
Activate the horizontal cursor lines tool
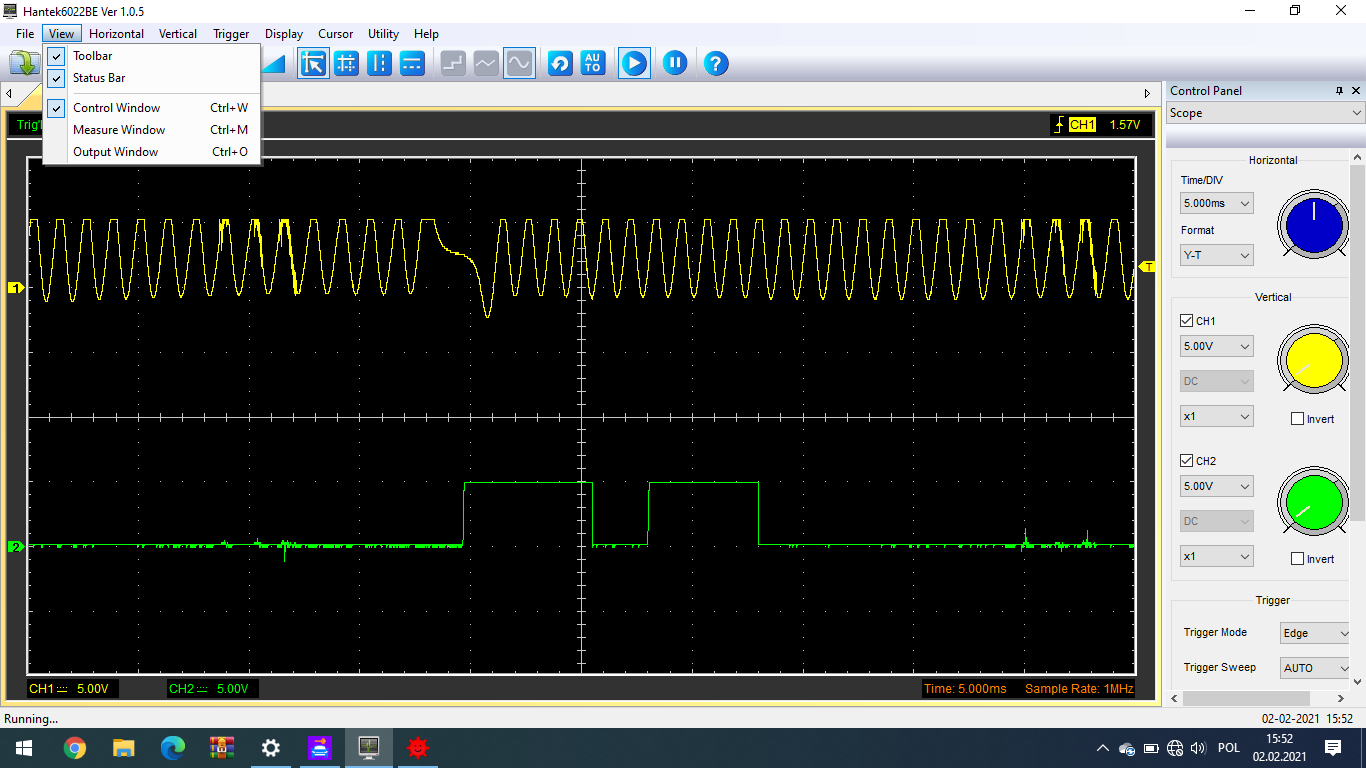click(412, 64)
